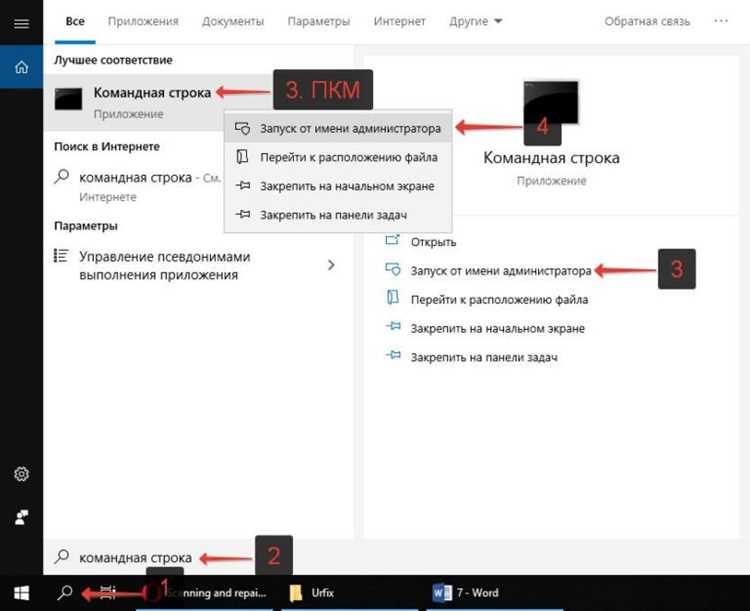The width and height of the screenshot is (750, 611).
Task: Click file location icon in context menu
Action: tap(243, 156)
